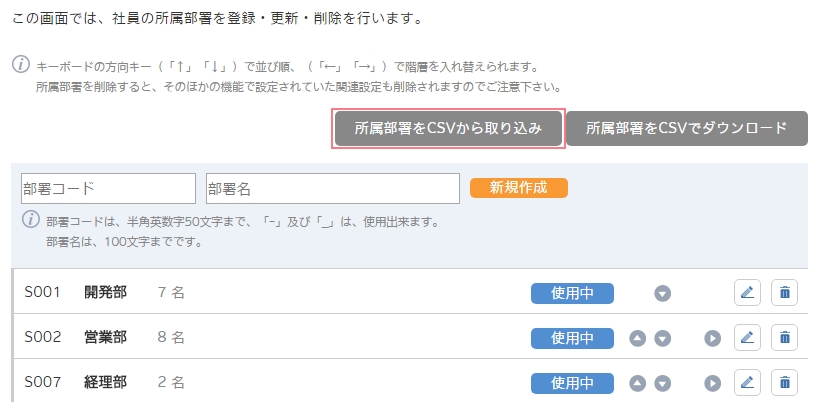This screenshot has height=402, width=816.
Task: Click the edit pencil icon for 開発部
Action: (x=747, y=293)
